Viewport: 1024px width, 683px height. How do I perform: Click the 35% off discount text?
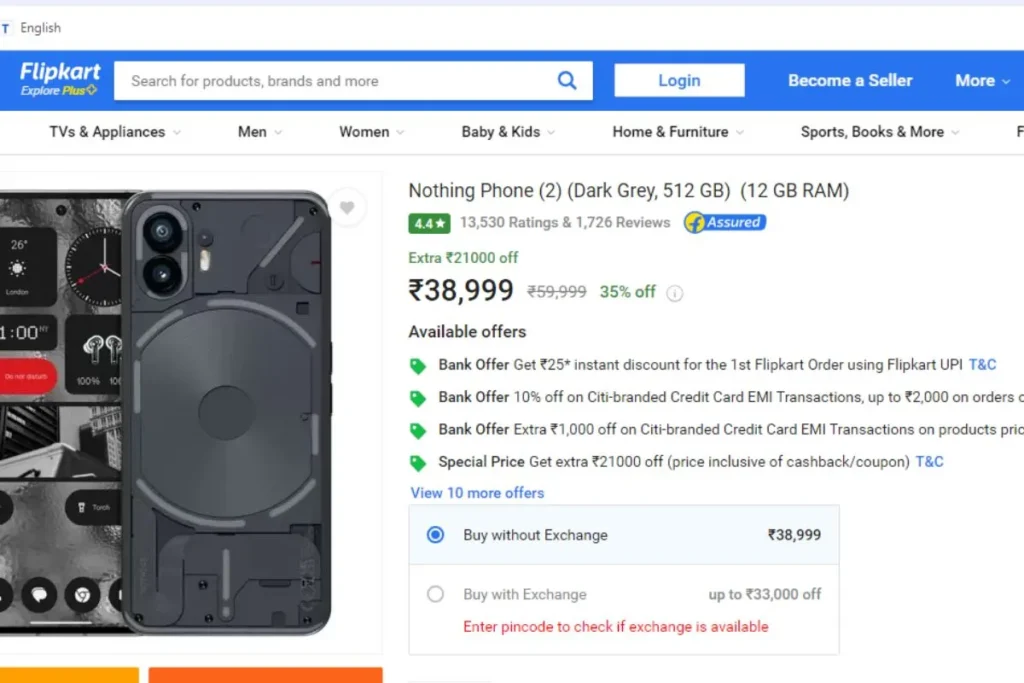(628, 292)
